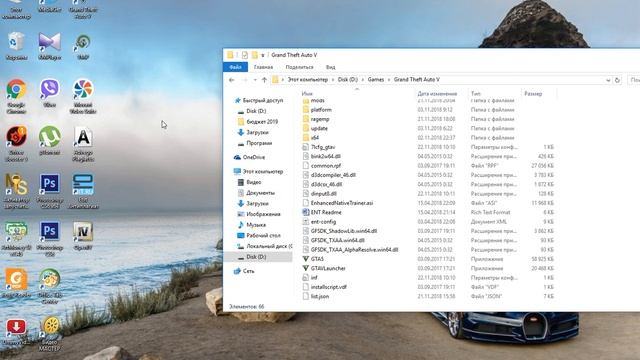Open Документы in navigation pane

point(256,193)
